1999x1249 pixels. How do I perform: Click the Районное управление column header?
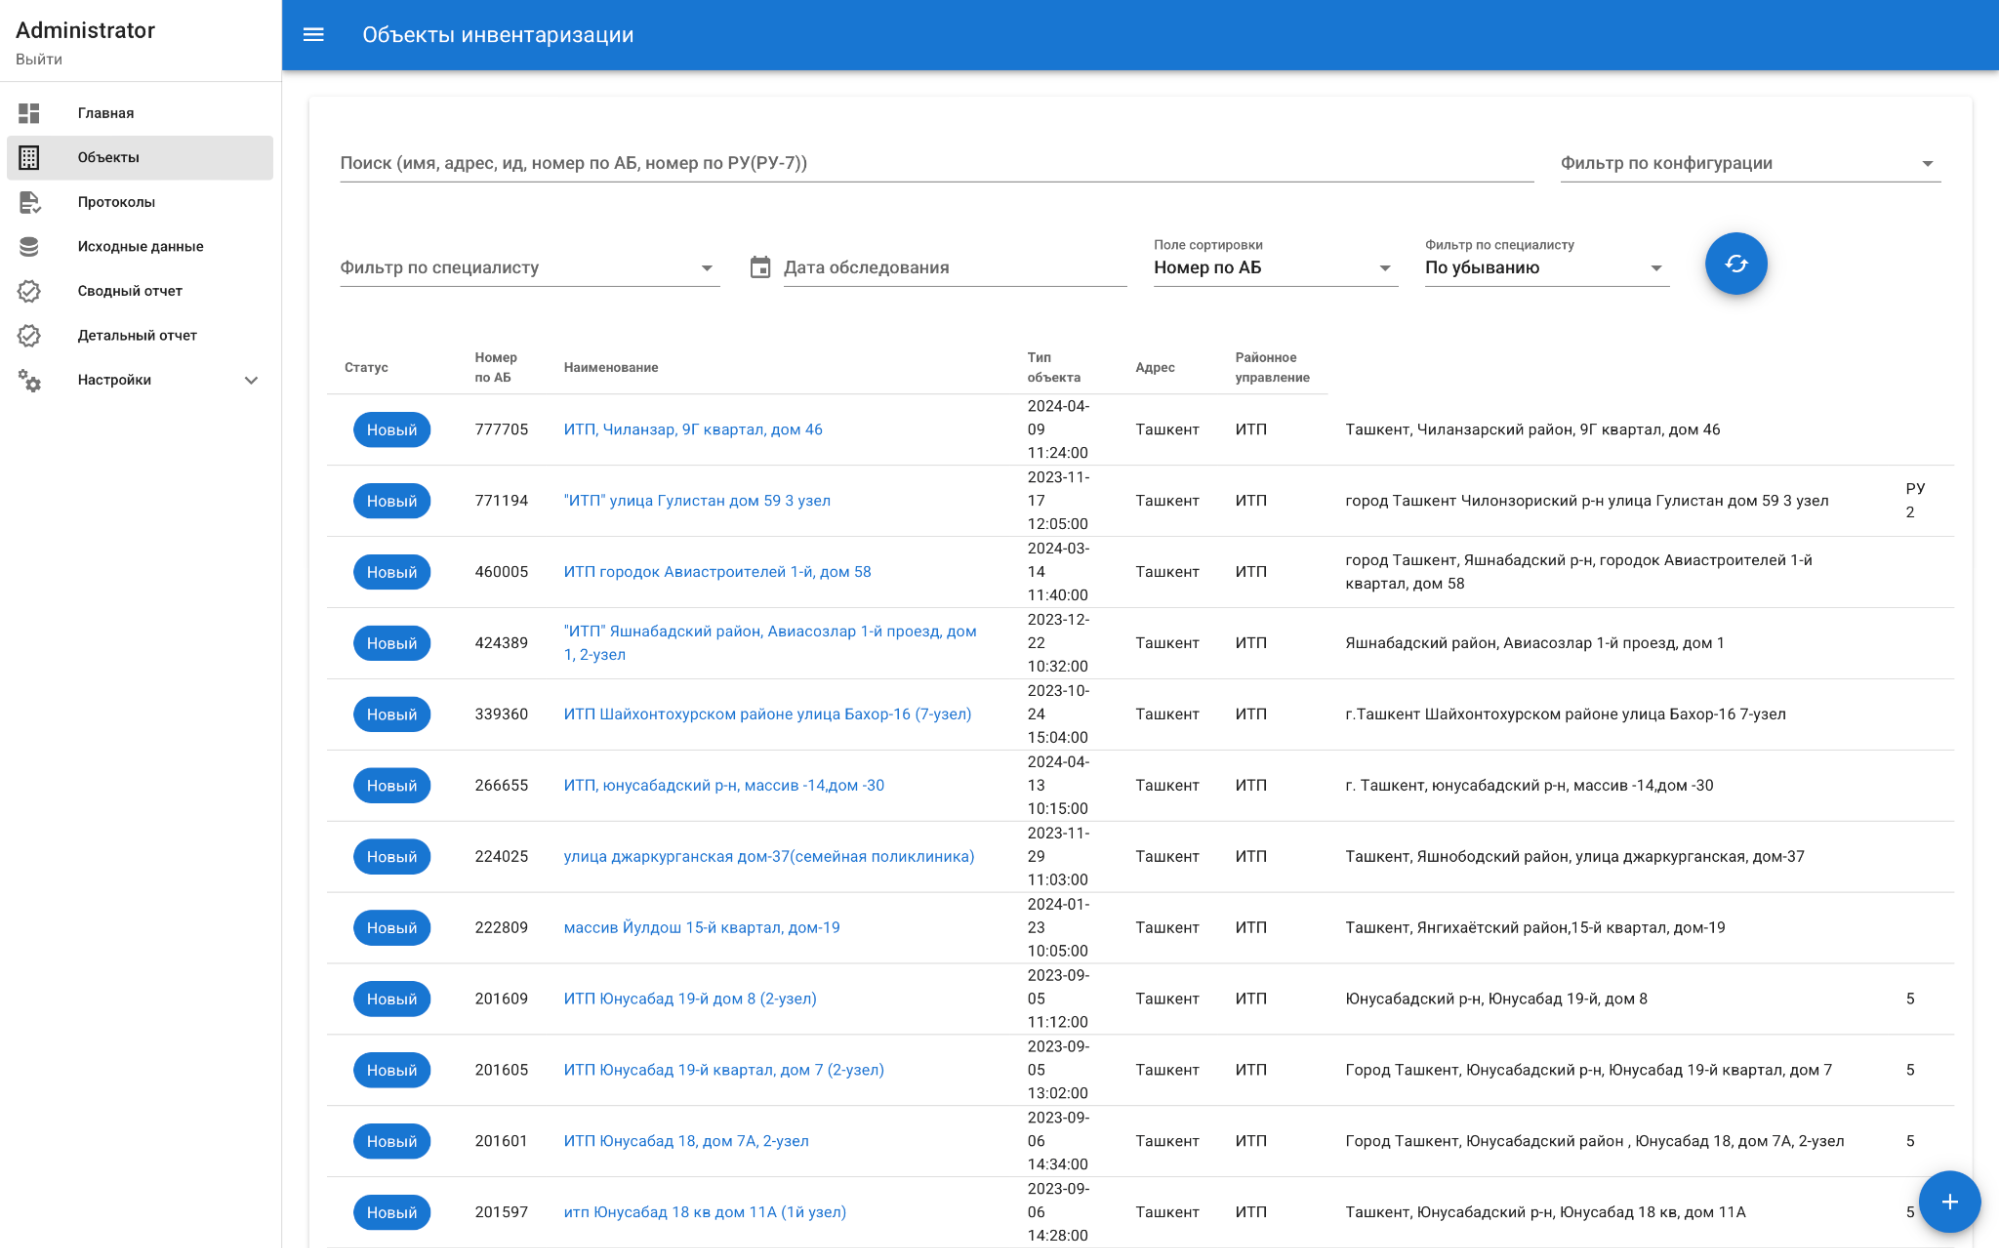[1272, 367]
